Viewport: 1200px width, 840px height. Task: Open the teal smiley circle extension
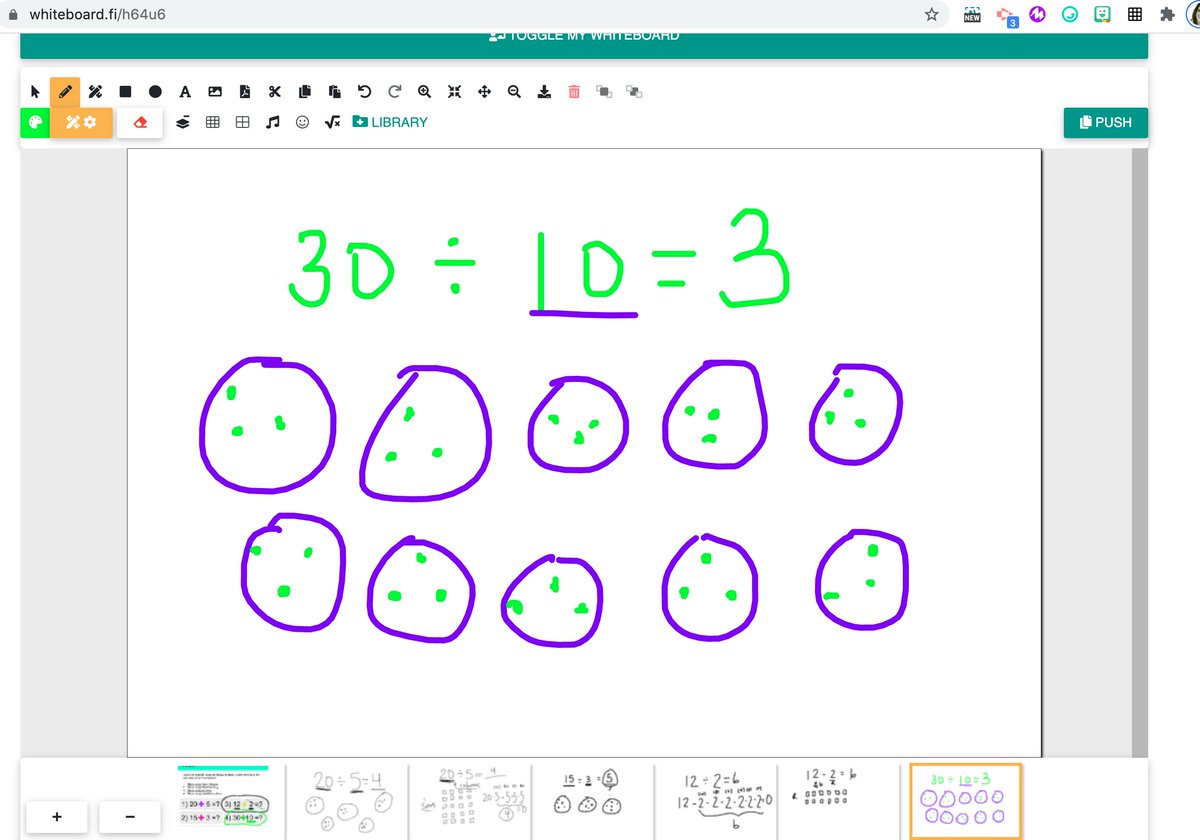1069,14
